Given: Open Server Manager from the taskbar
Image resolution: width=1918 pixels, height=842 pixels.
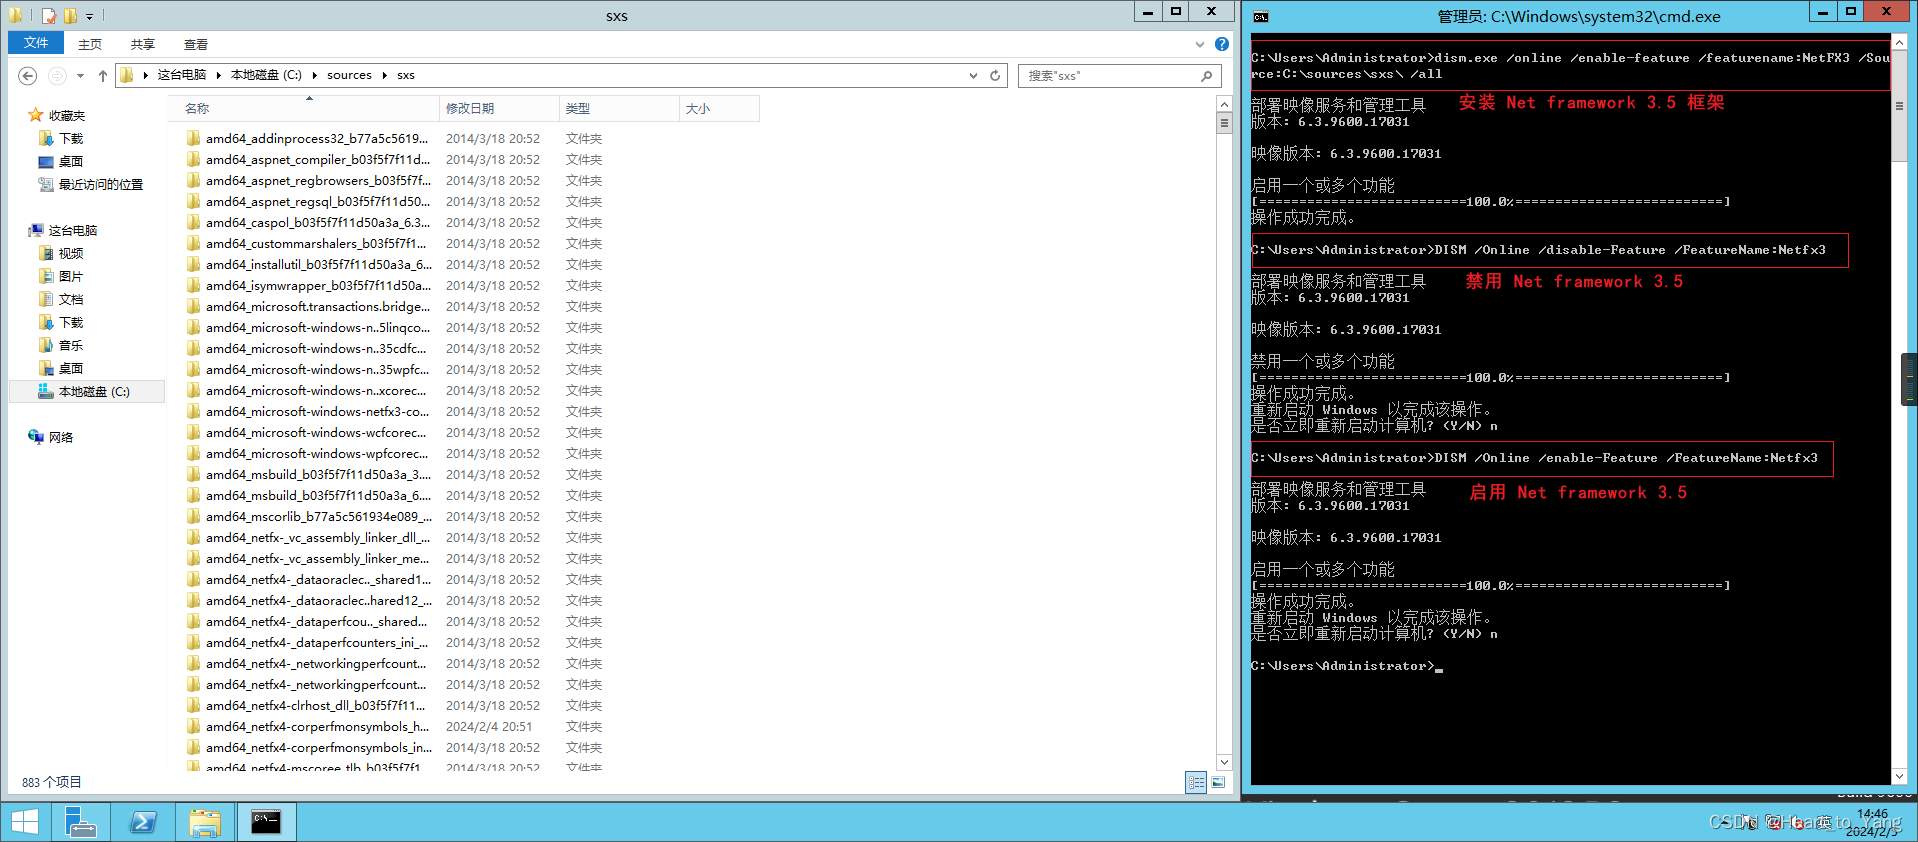Looking at the screenshot, I should click(81, 822).
